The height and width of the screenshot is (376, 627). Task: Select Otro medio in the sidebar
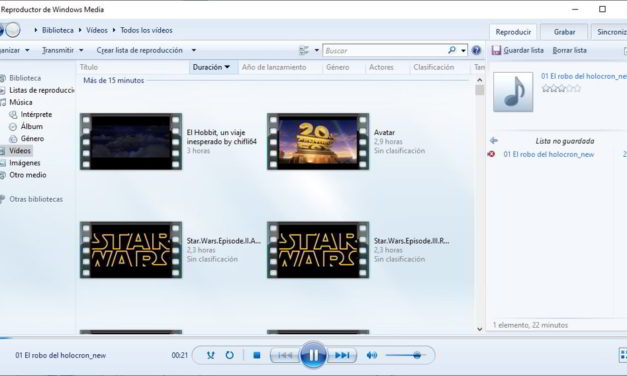pos(28,175)
